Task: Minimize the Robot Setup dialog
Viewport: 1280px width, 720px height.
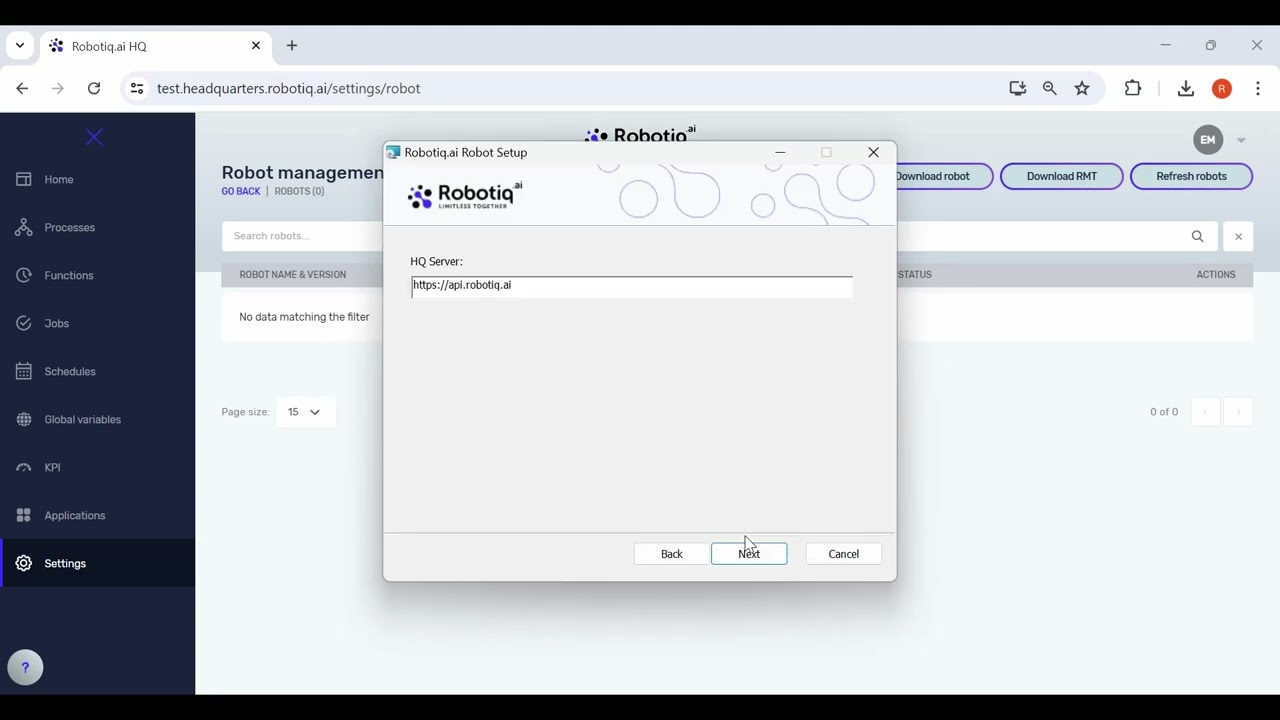Action: point(780,153)
